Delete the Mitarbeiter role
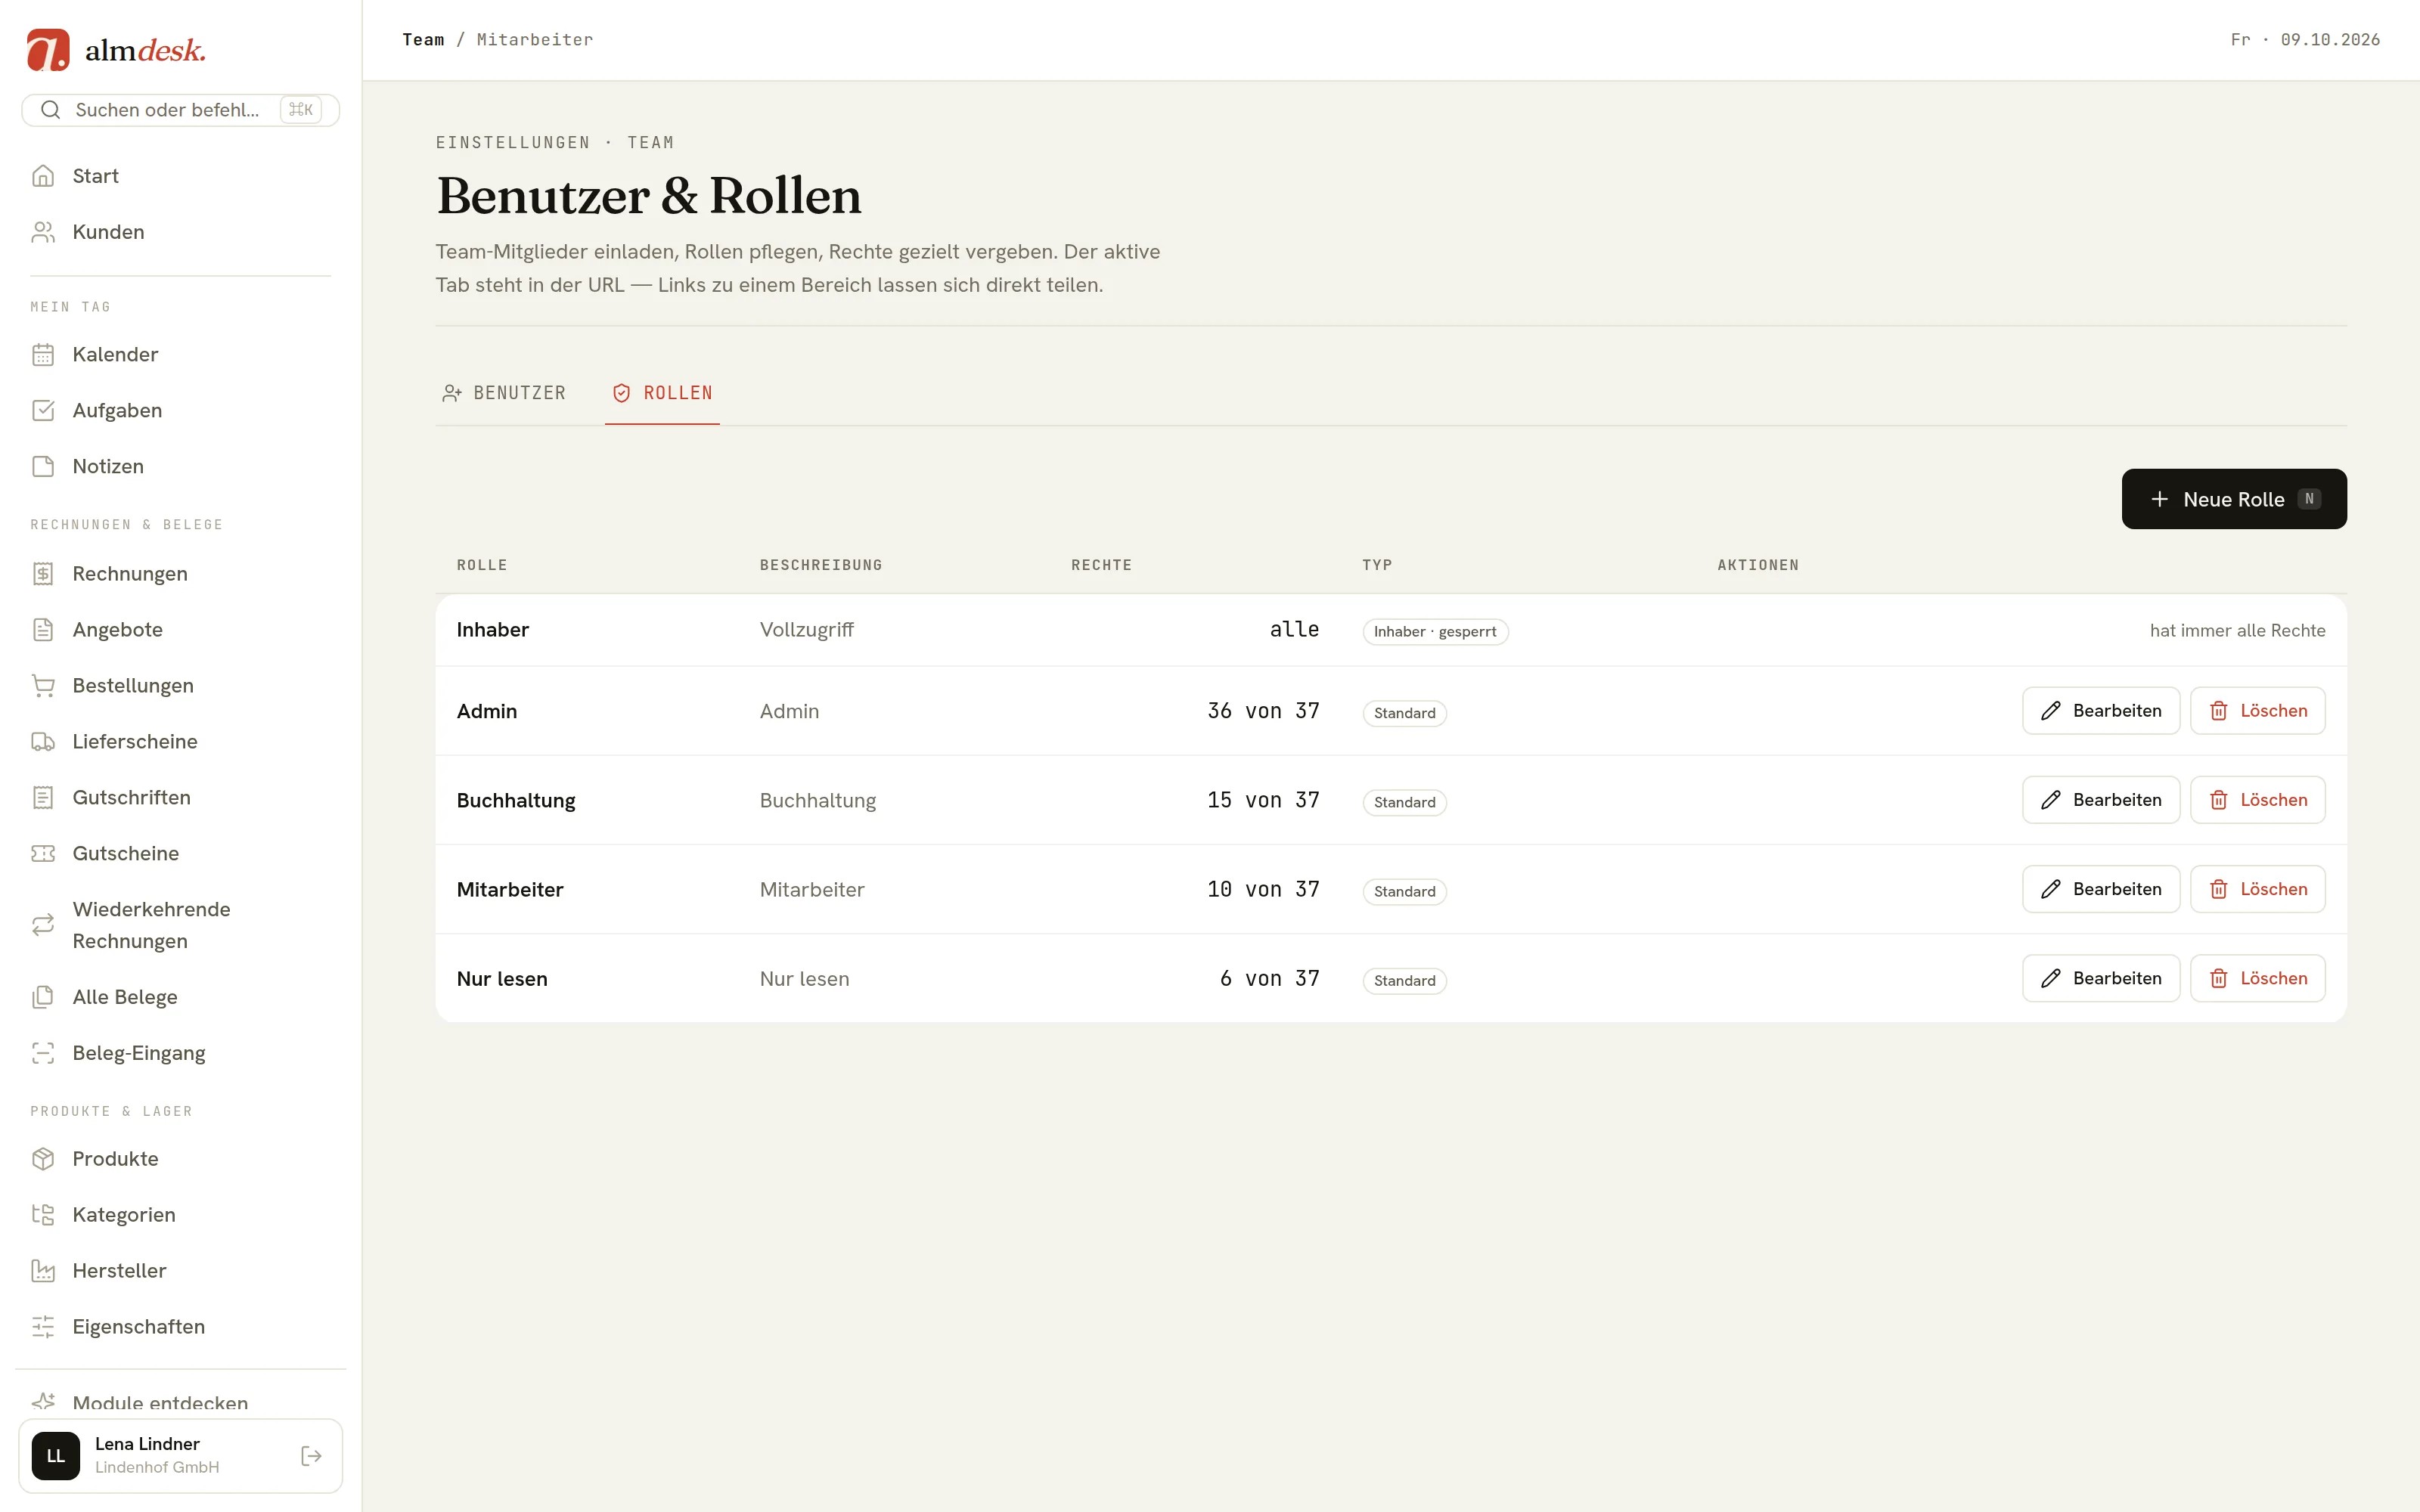Image resolution: width=2420 pixels, height=1512 pixels. click(2258, 889)
